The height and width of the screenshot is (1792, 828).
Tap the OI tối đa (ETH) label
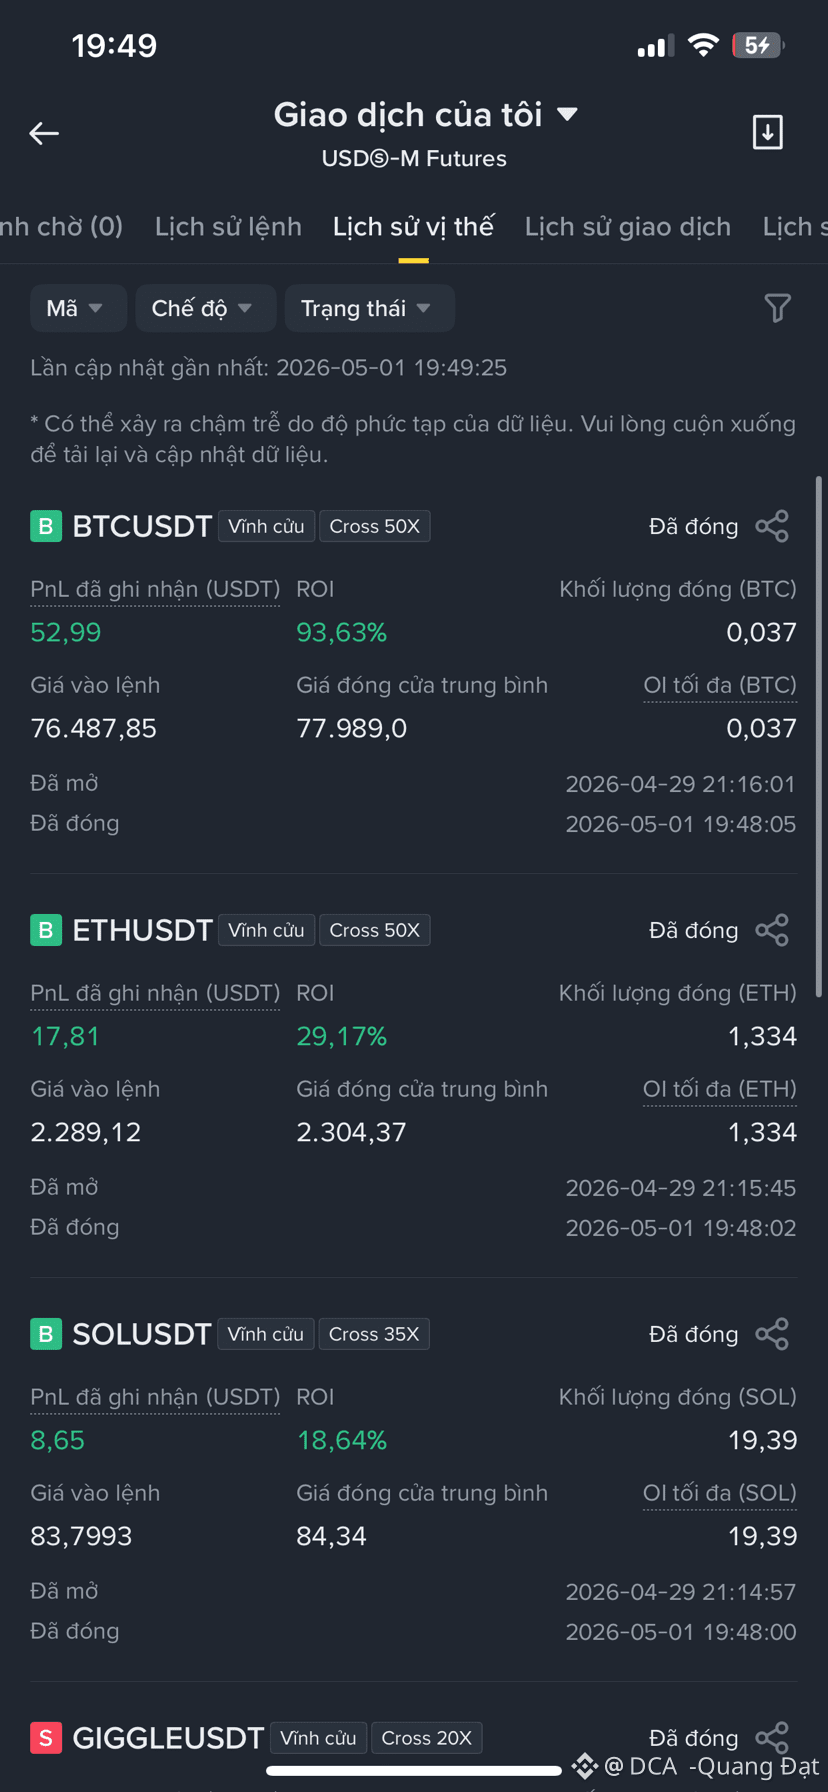[x=720, y=1089]
